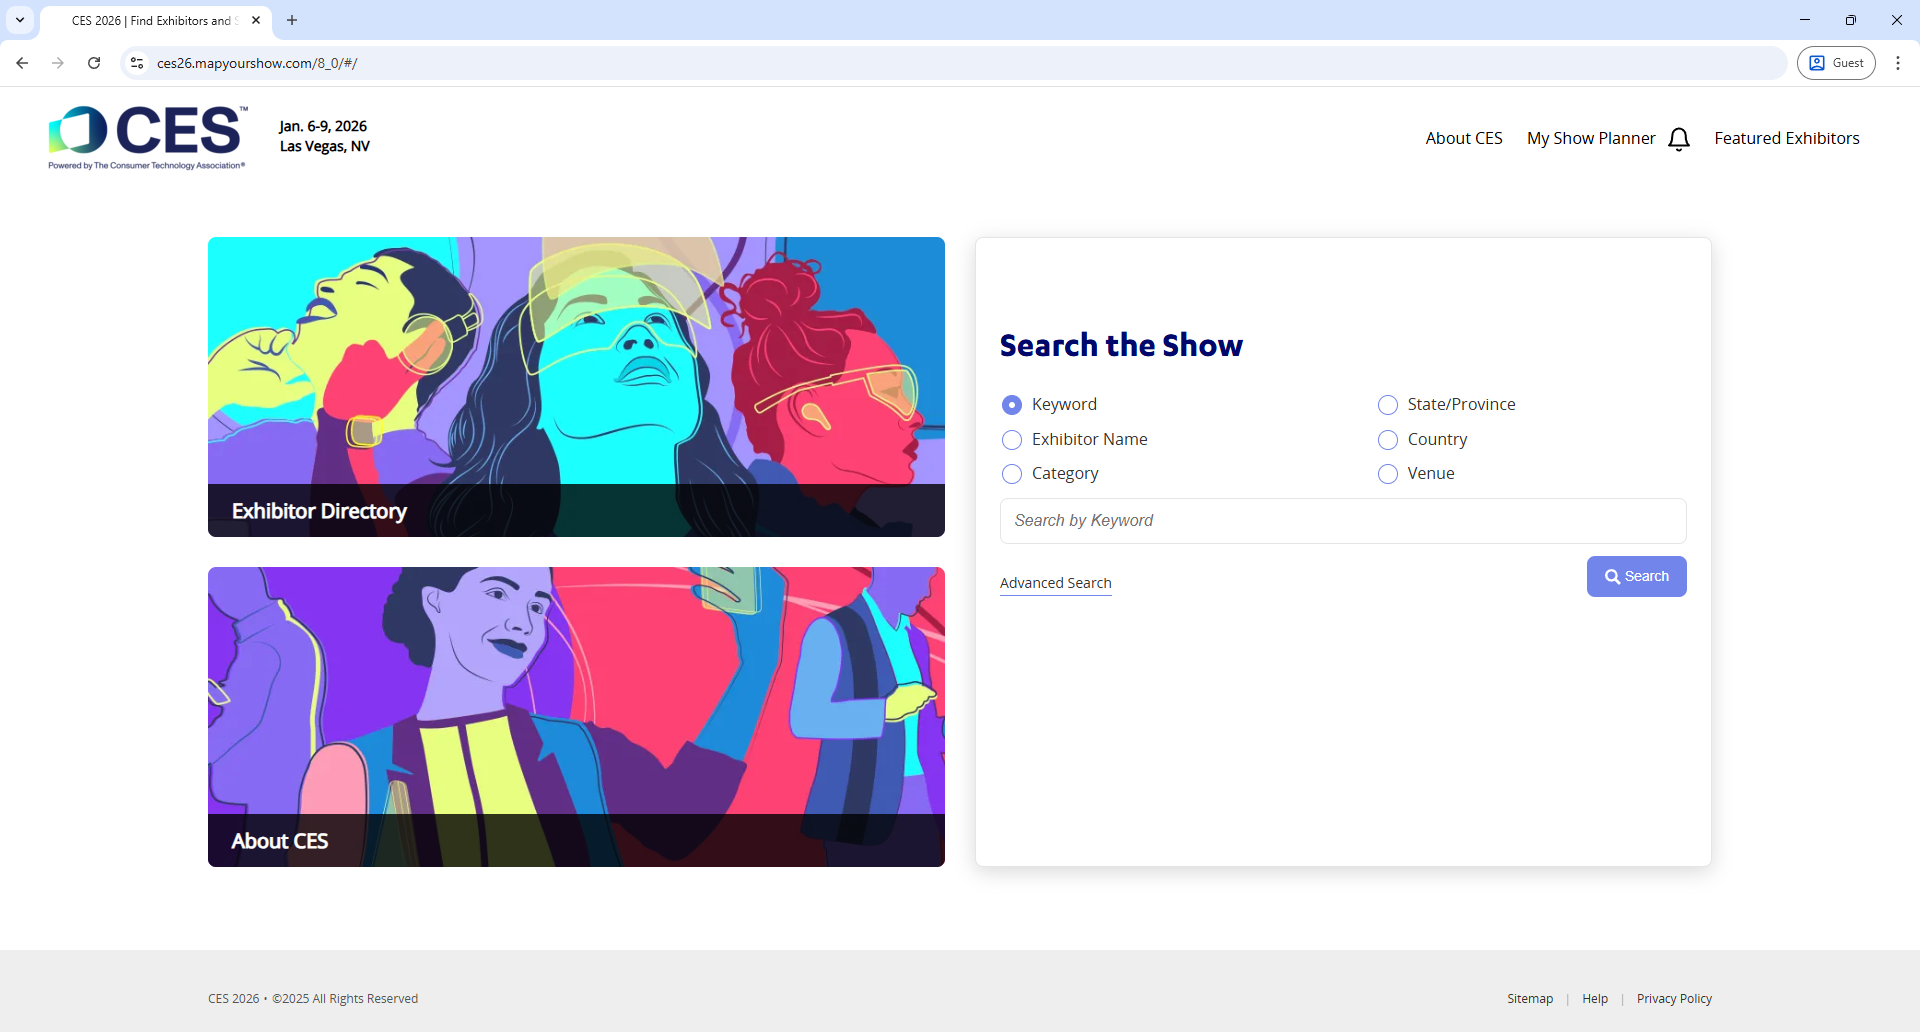
Task: Open the browser three-dot menu
Action: [1898, 62]
